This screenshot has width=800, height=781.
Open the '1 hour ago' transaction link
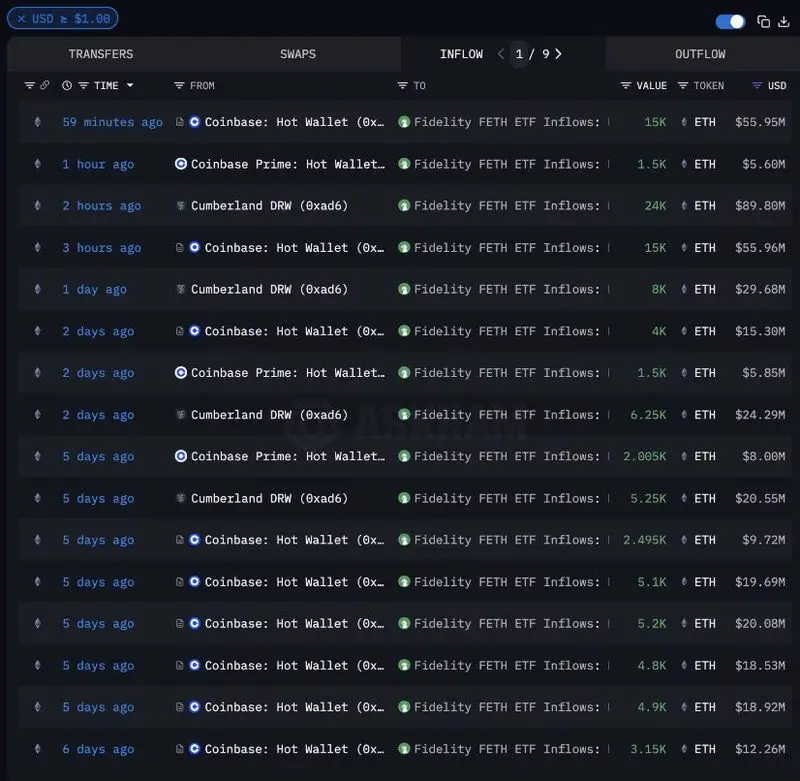coord(98,164)
